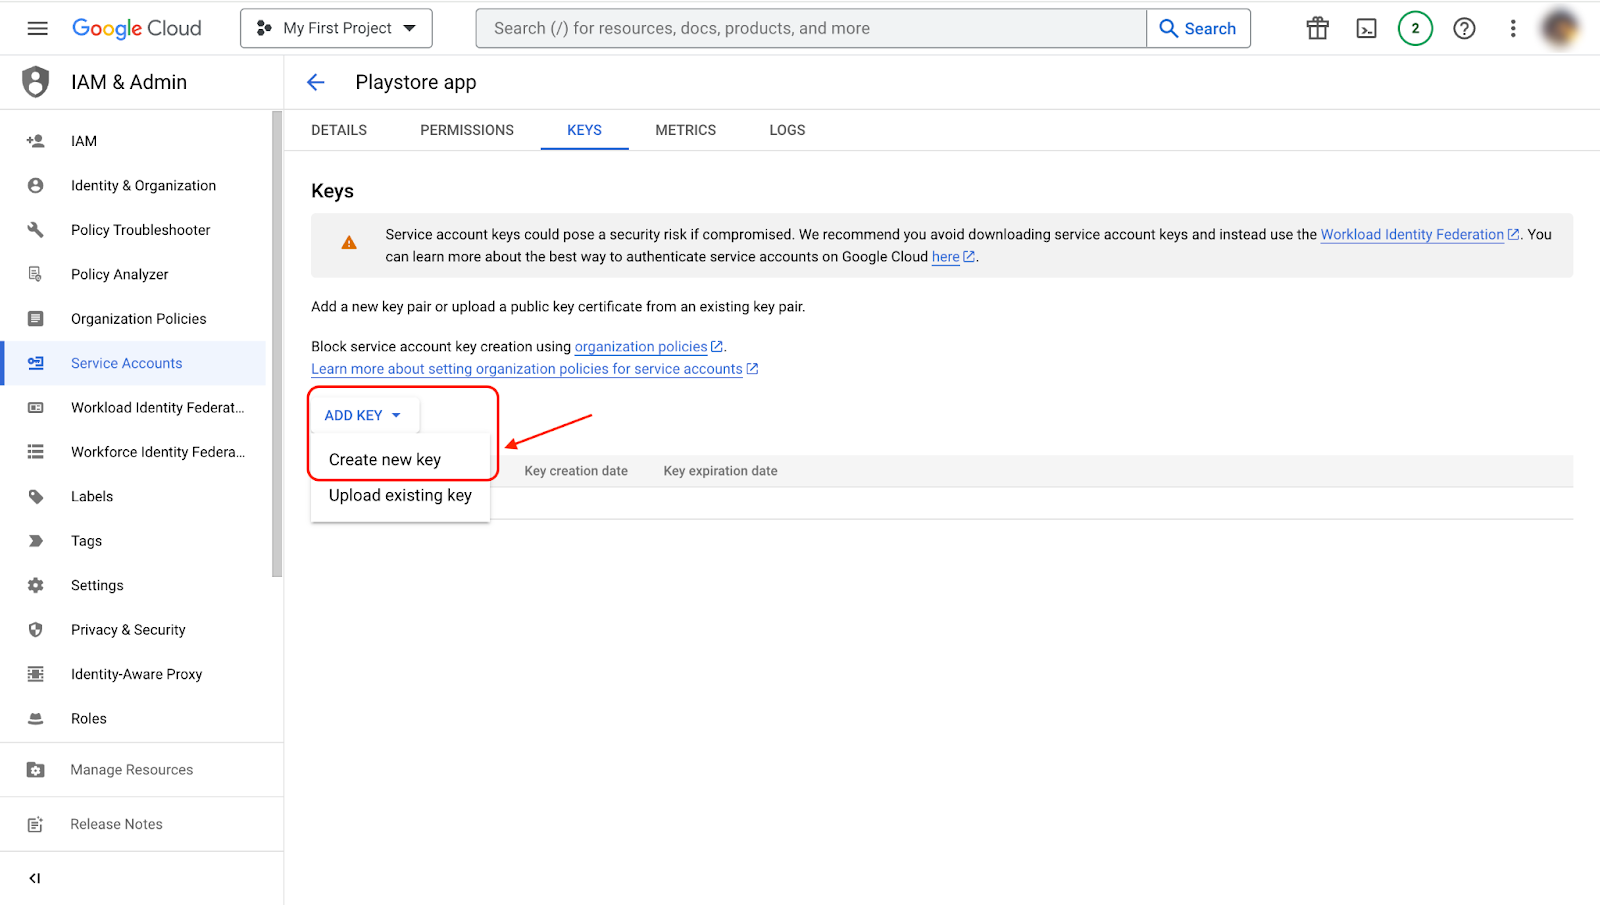Go back using the left arrow

pos(316,82)
